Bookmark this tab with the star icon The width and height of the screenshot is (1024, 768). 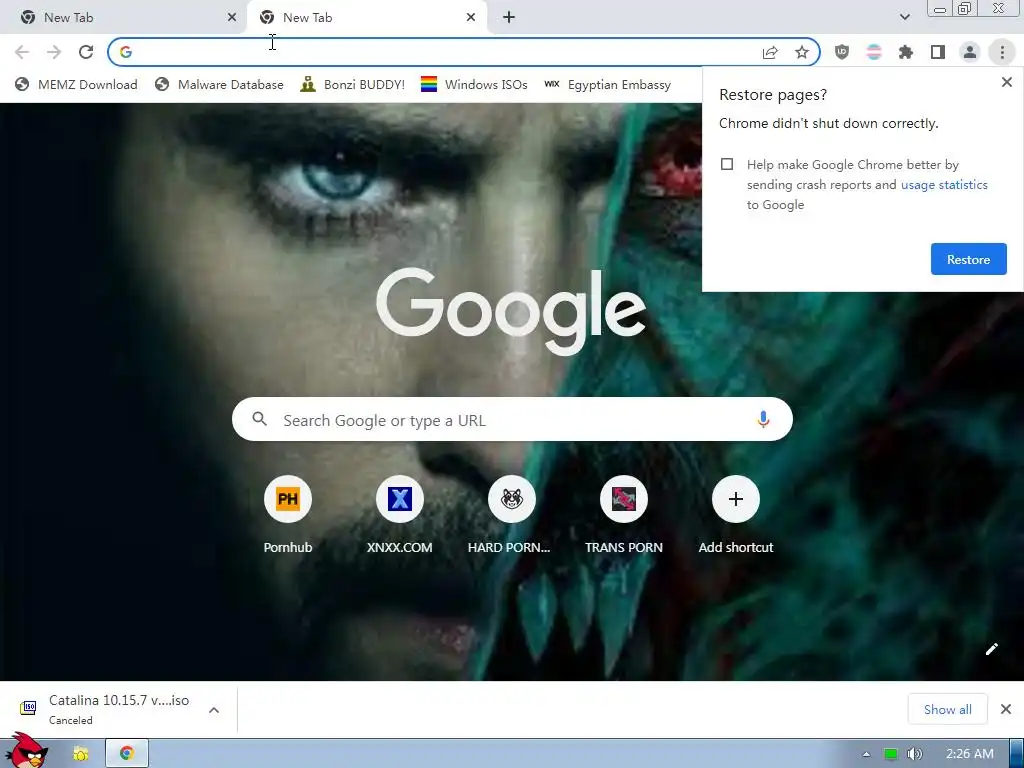pyautogui.click(x=802, y=52)
